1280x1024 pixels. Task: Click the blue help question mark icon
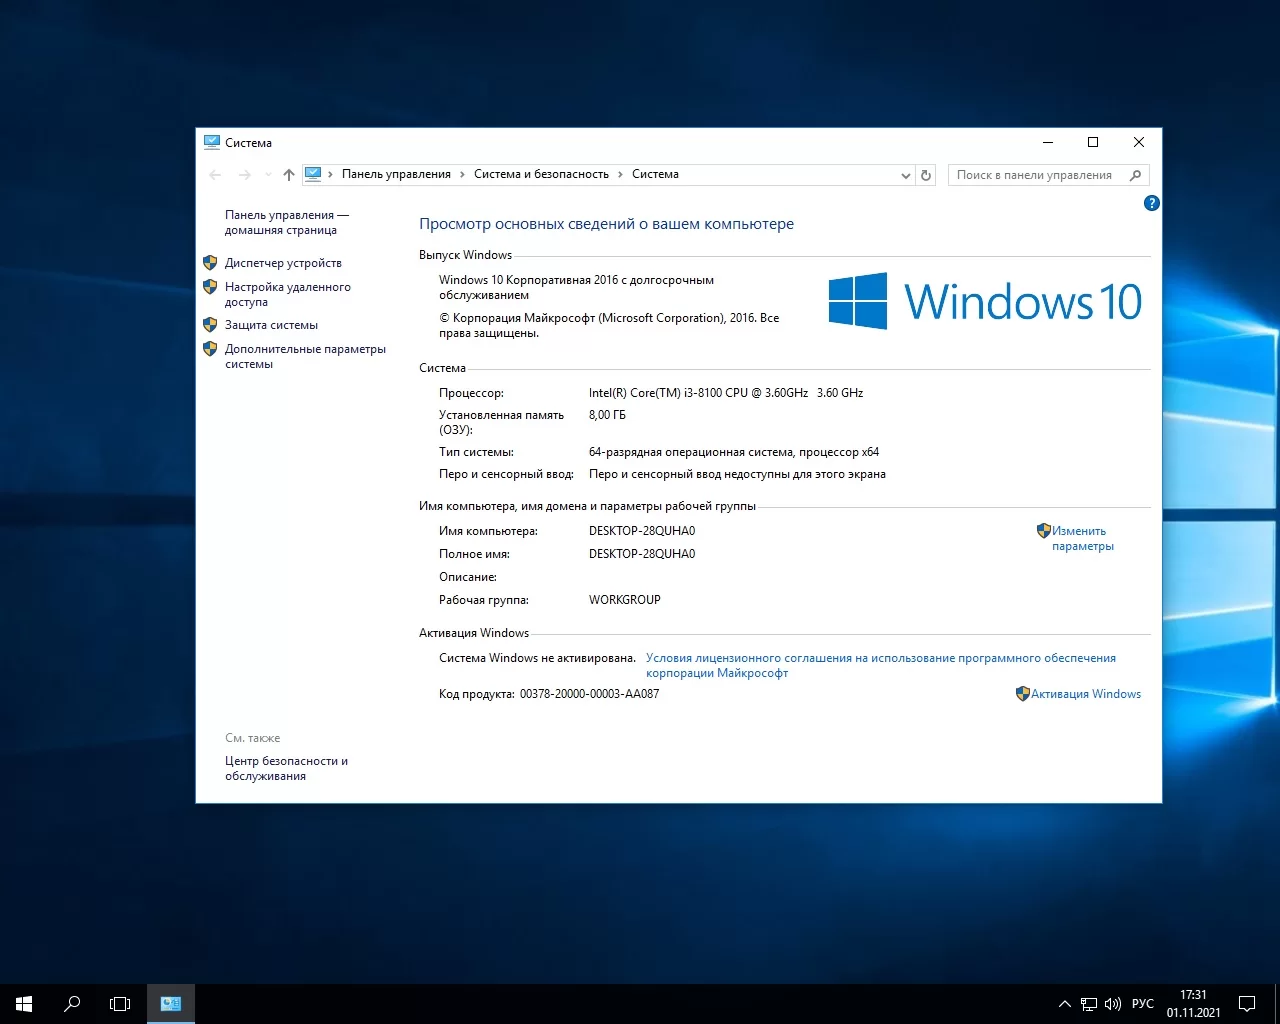coord(1151,203)
